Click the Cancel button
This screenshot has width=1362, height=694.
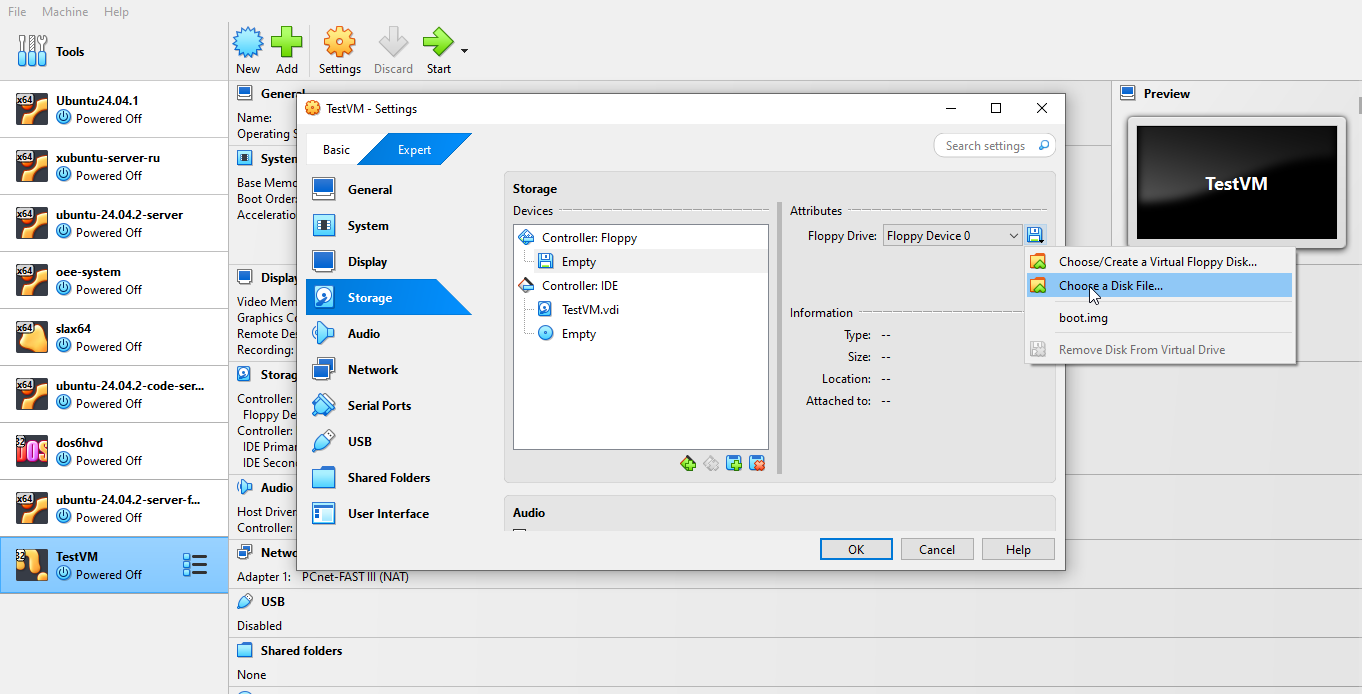pos(937,549)
